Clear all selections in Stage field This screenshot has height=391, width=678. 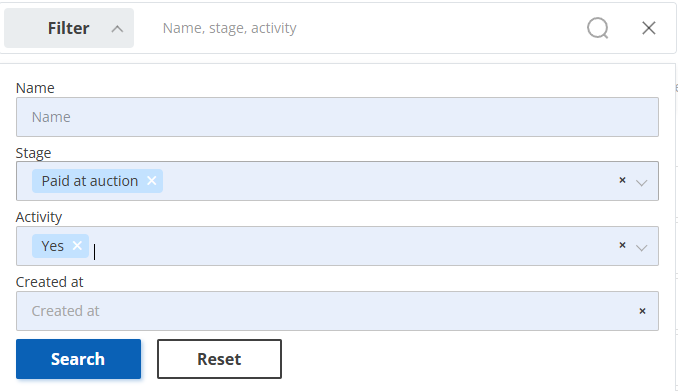click(x=622, y=180)
